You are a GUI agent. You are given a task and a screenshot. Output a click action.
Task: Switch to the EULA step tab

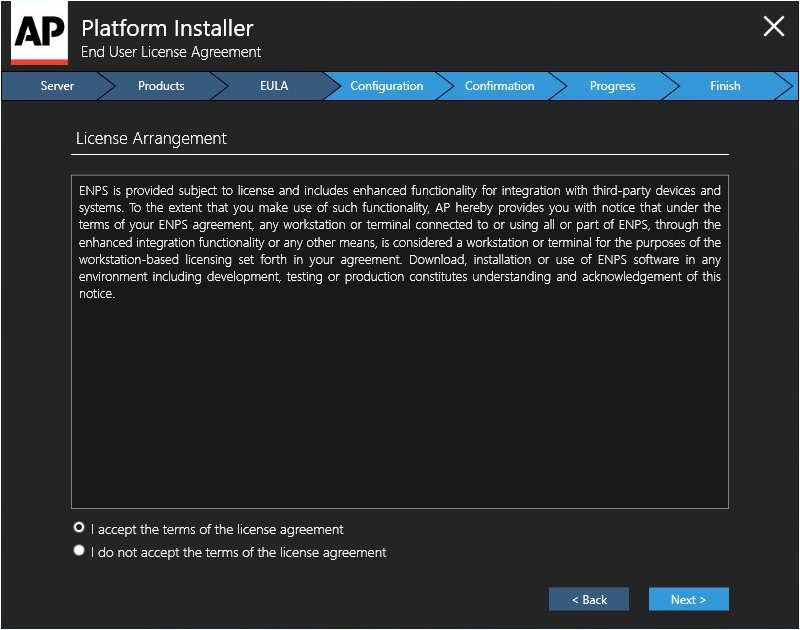(274, 86)
